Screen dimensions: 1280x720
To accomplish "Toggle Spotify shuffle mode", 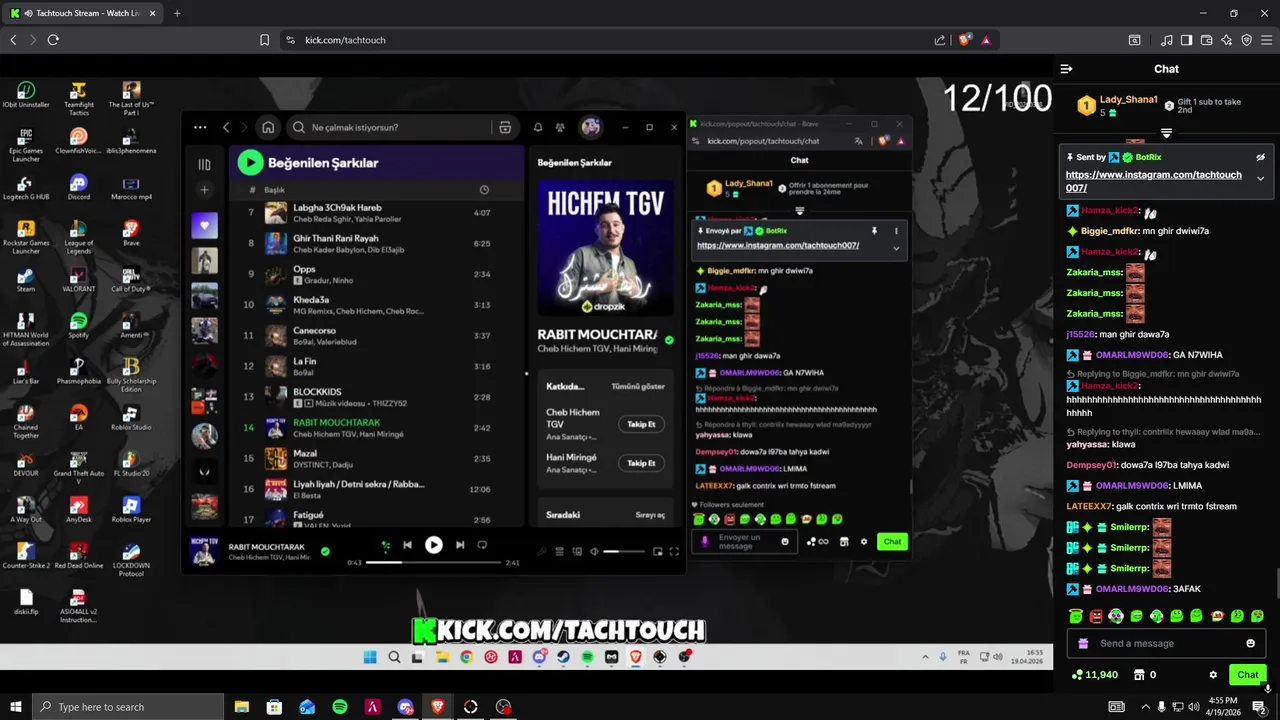I will click(385, 545).
